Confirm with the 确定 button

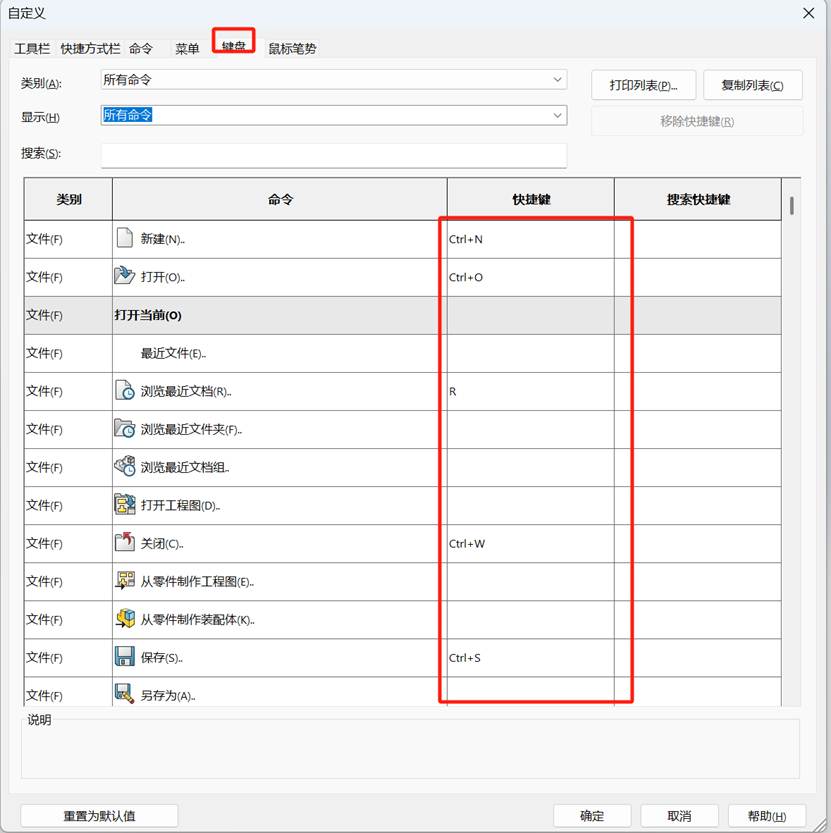[x=592, y=815]
